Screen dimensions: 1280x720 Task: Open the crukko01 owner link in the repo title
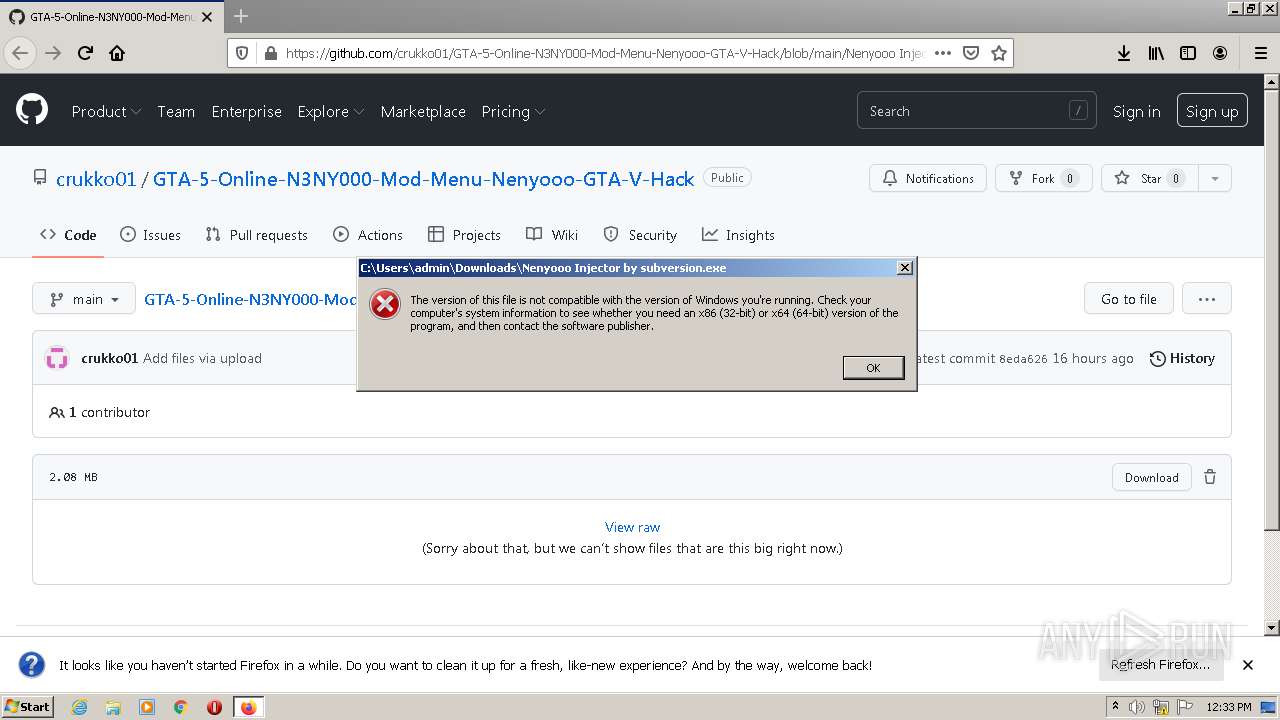[96, 179]
